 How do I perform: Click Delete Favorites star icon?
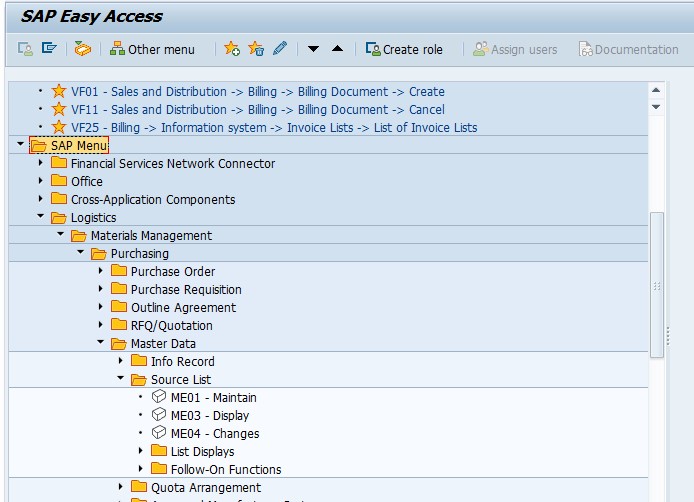pos(256,49)
